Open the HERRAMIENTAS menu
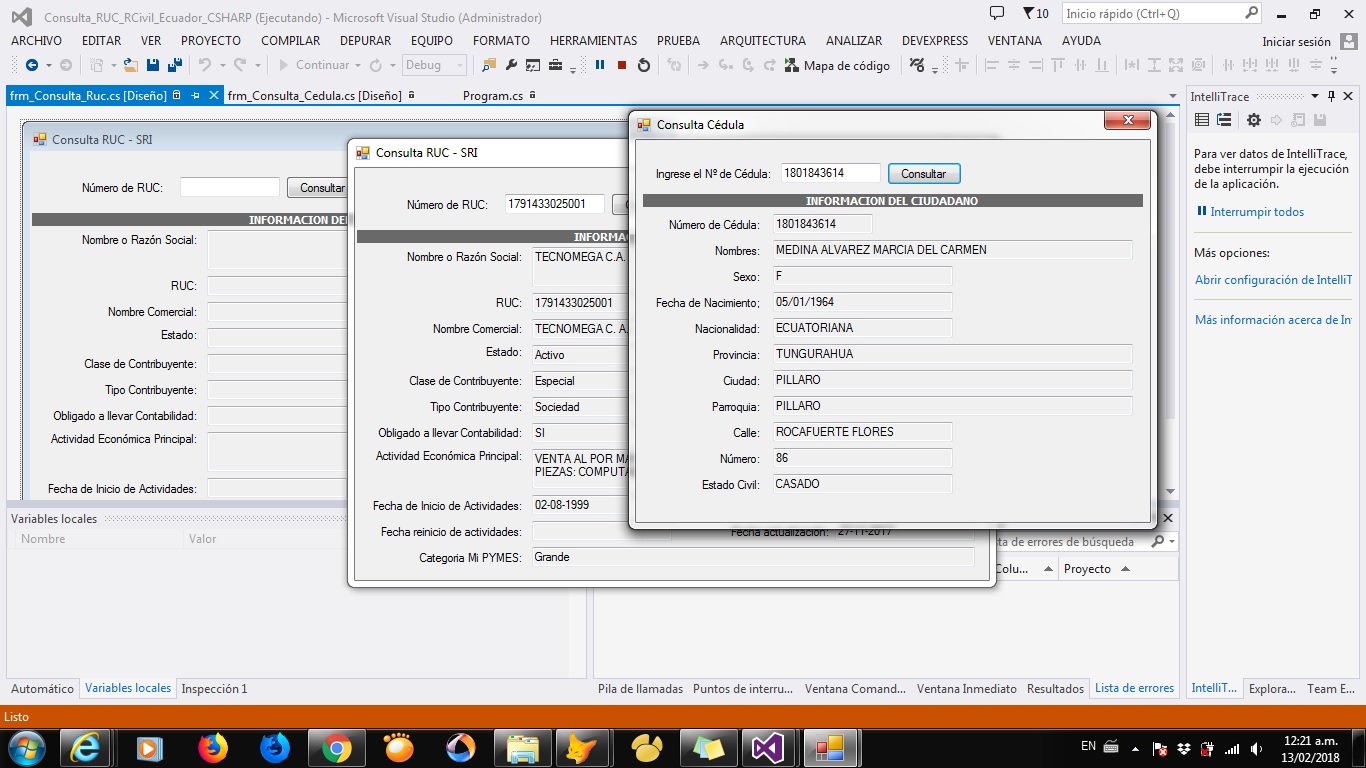Image resolution: width=1366 pixels, height=768 pixels. 593,41
